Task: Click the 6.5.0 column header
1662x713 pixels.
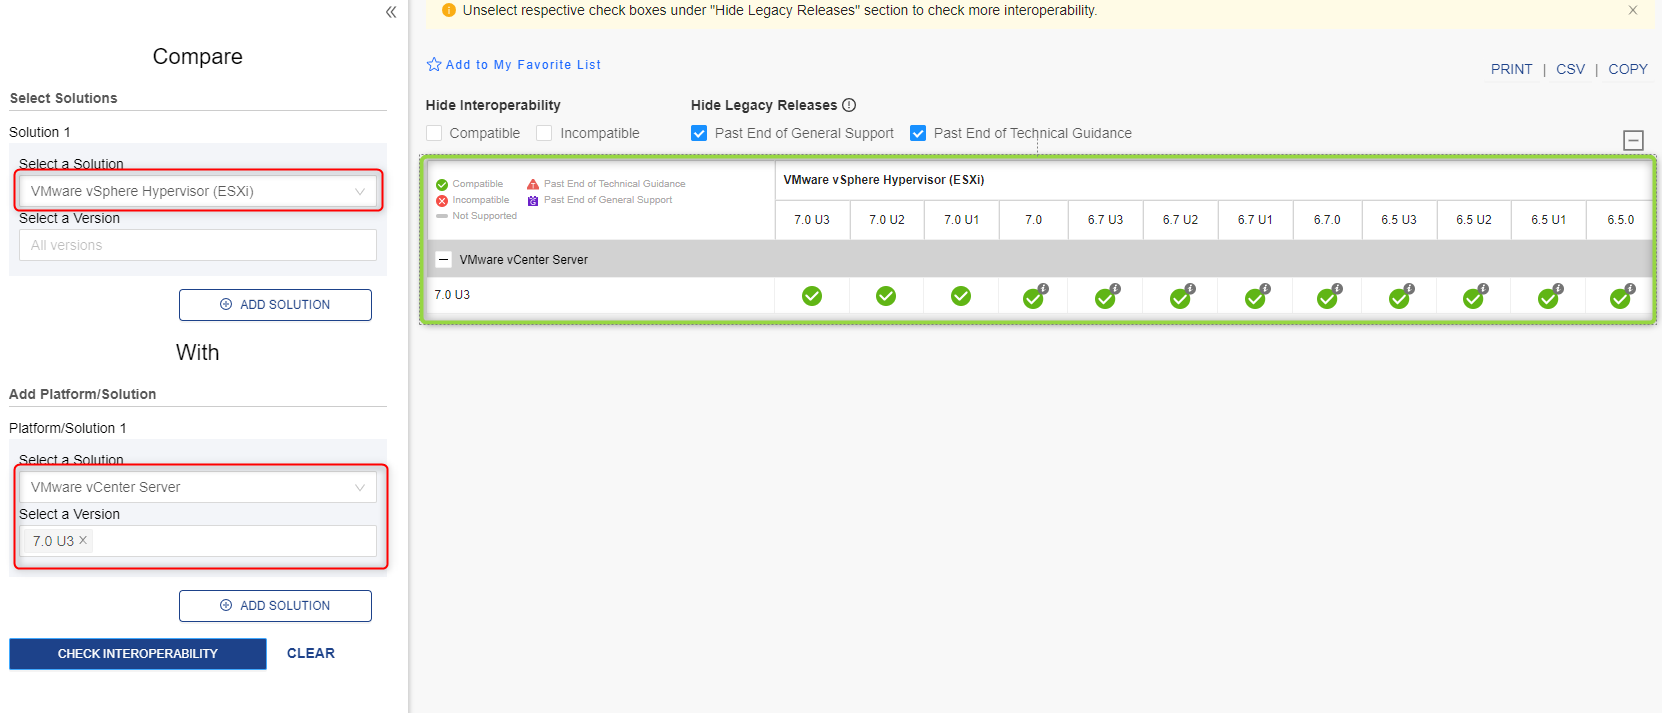Action: pos(1621,220)
